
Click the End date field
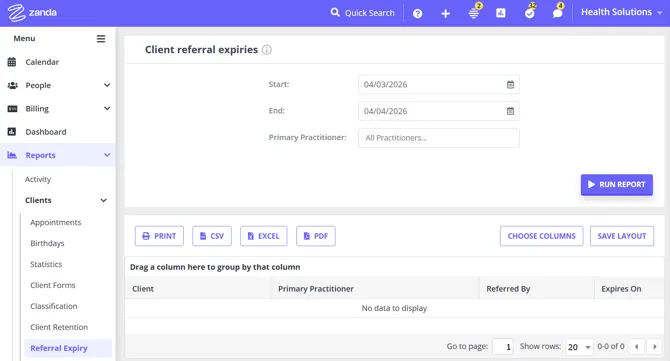pos(439,111)
